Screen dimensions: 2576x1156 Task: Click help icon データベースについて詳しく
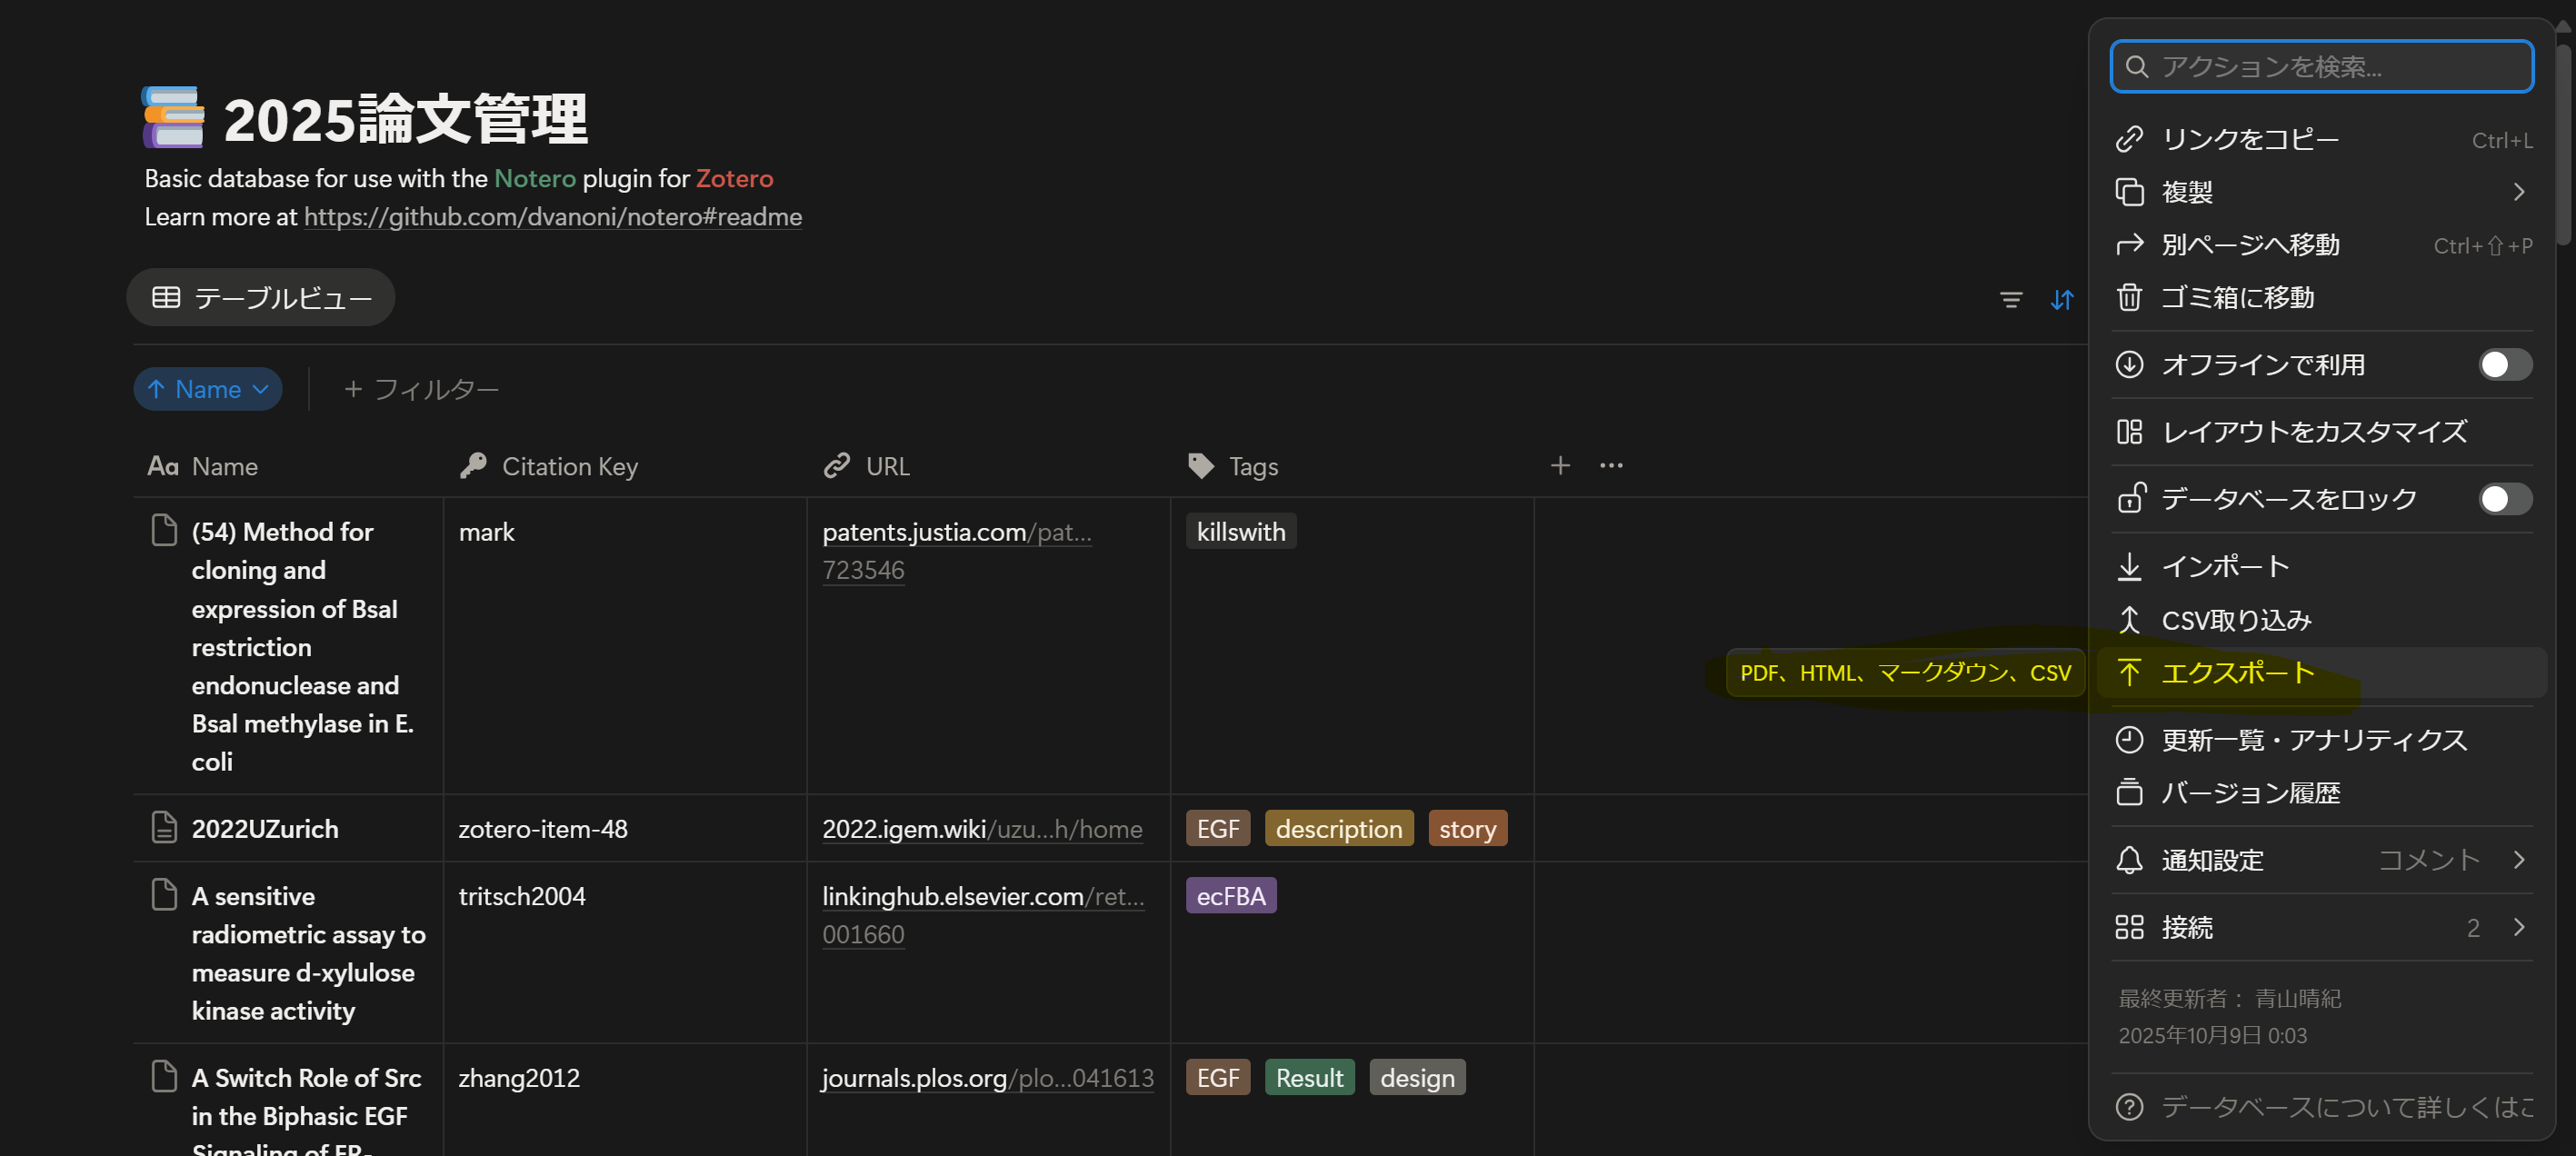tap(2129, 1106)
